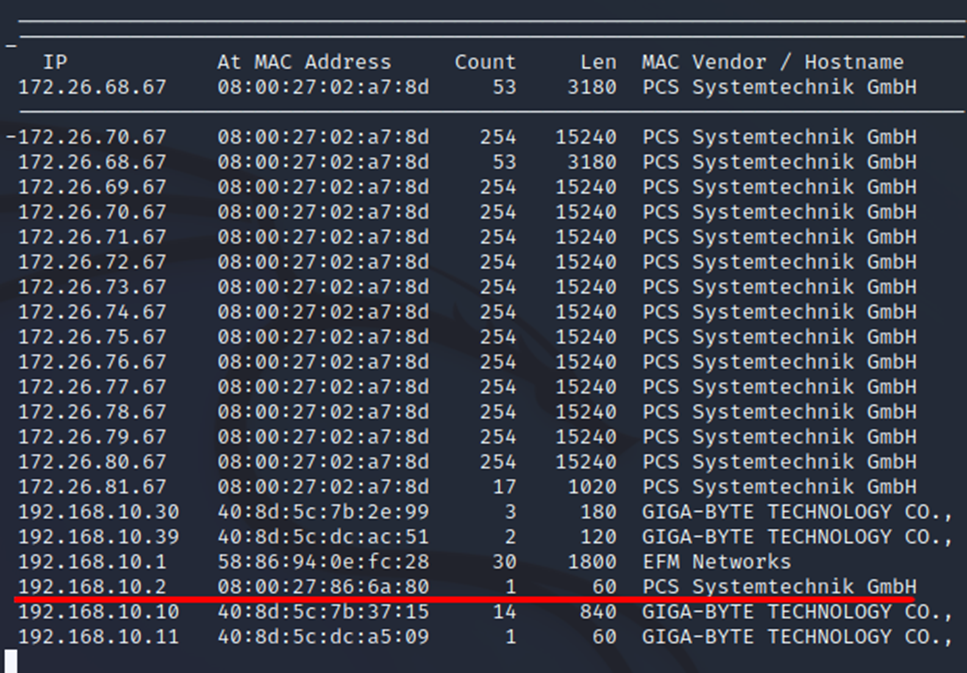Click length value 840
Viewport: 967px width, 673px height.
(x=598, y=612)
